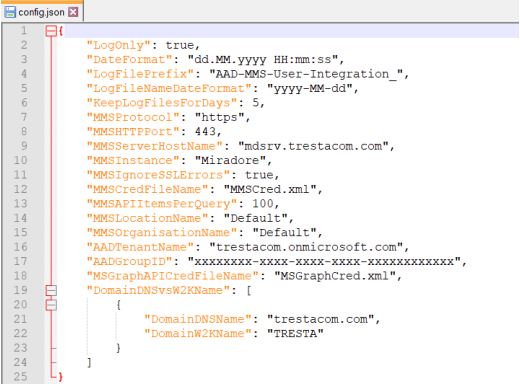Image resolution: width=520 pixels, height=384 pixels.
Task: Select the config.json tab
Action: (x=42, y=12)
